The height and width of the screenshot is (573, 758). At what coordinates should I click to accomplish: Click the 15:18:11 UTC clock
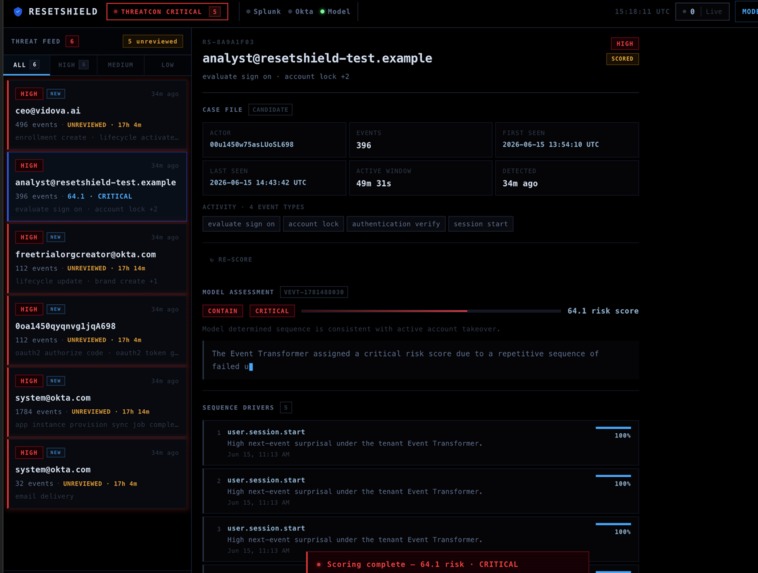[642, 12]
